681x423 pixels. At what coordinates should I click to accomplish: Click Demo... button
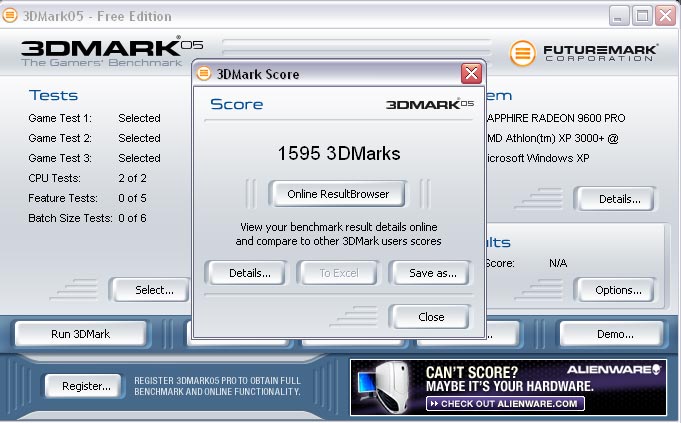(614, 334)
